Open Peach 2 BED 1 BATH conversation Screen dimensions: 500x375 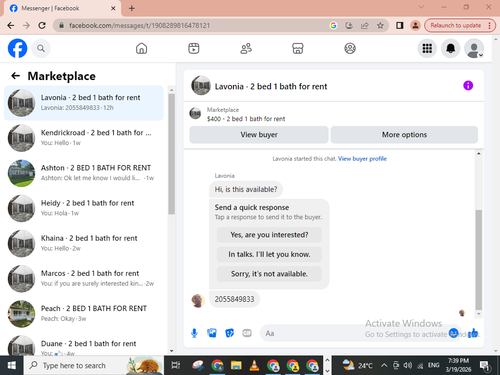point(84,314)
